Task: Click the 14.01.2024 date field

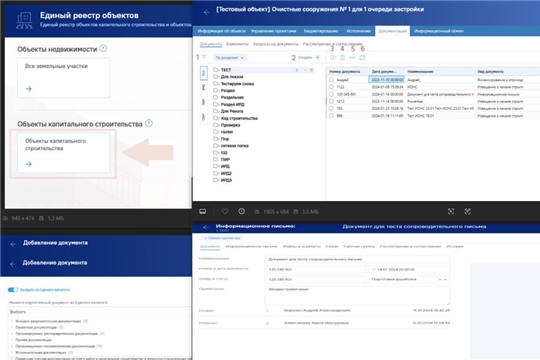Action: click(409, 269)
